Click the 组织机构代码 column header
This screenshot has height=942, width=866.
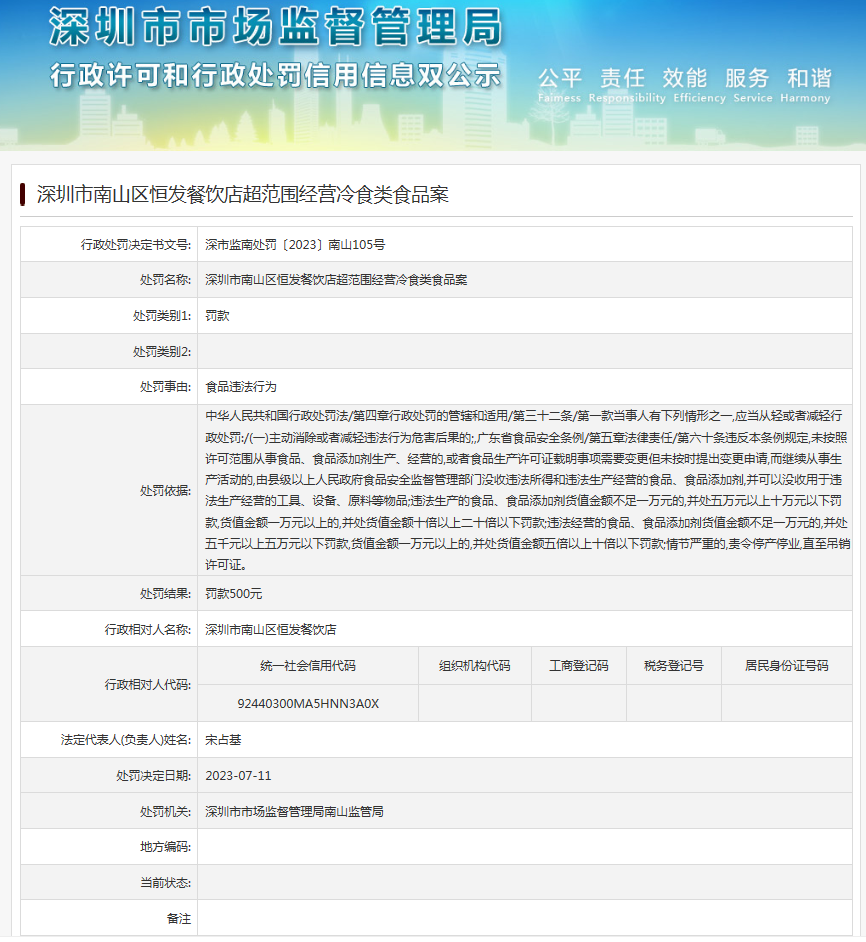click(474, 666)
